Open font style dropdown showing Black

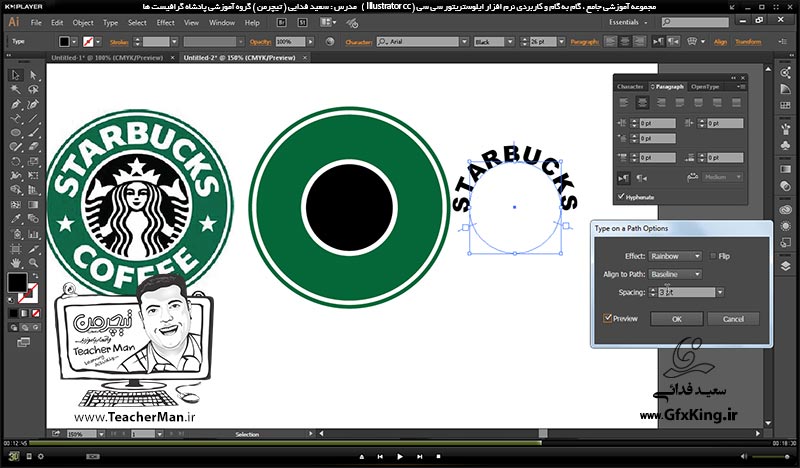[x=510, y=42]
